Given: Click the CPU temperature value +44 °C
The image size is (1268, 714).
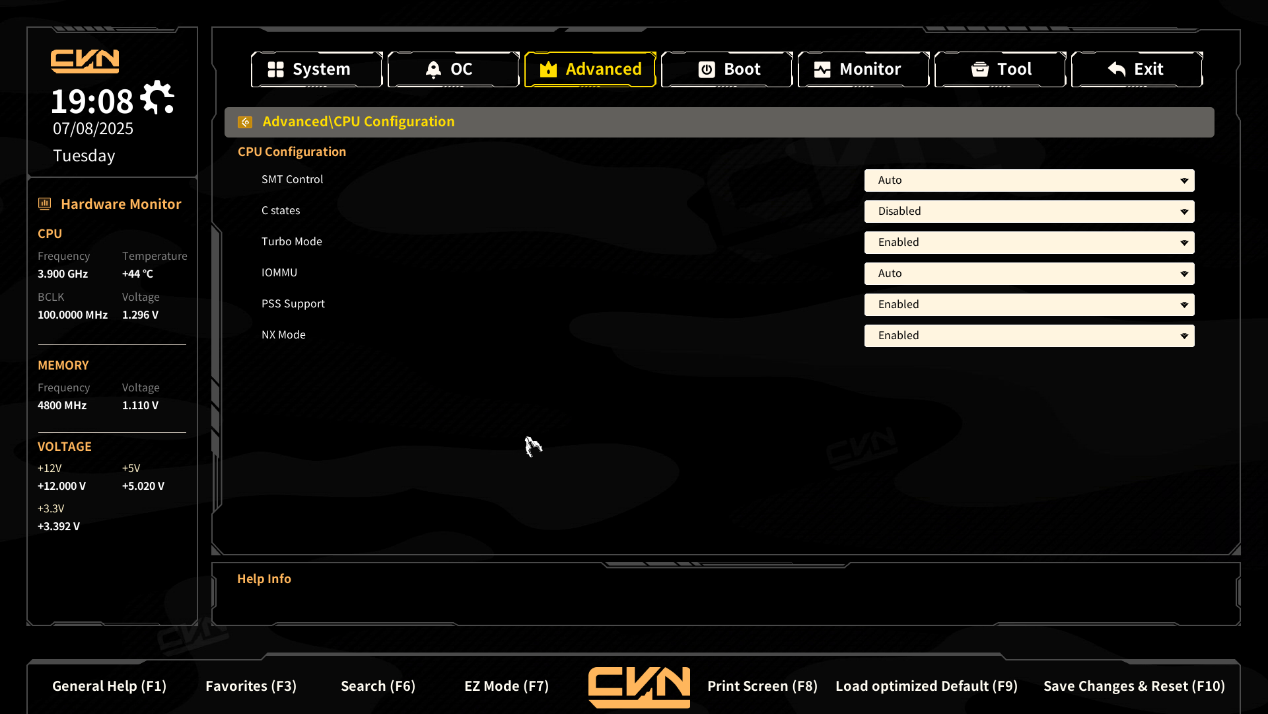Looking at the screenshot, I should (x=138, y=274).
